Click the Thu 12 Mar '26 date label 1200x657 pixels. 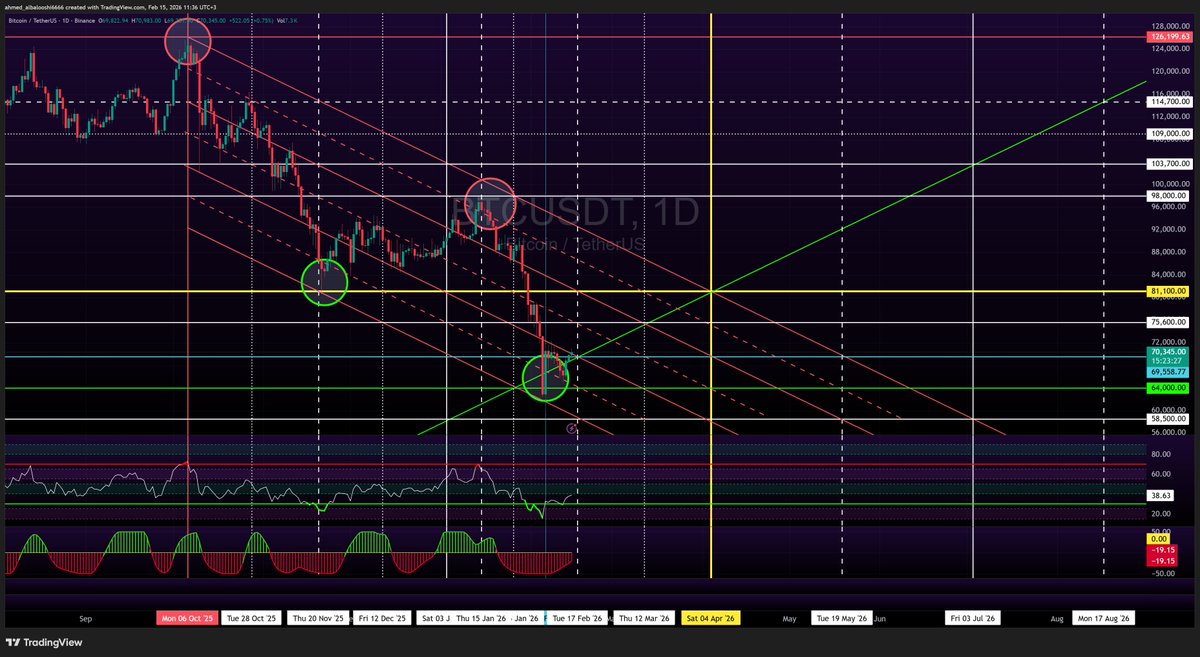coord(645,619)
